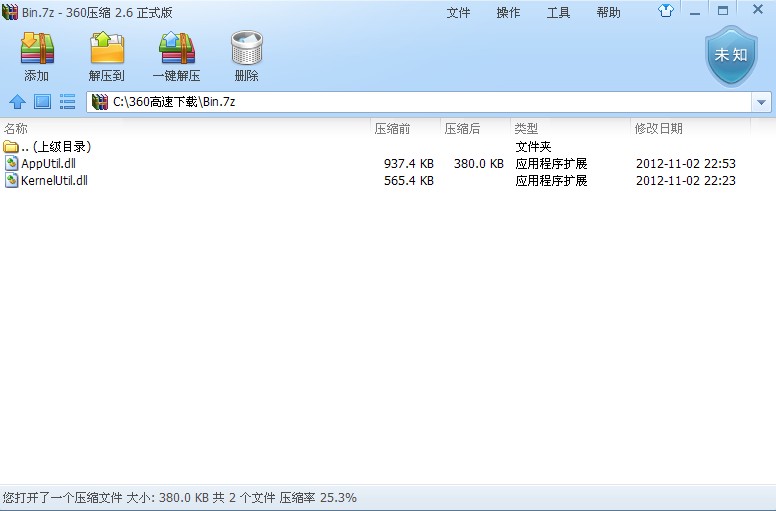The image size is (776, 511).
Task: Open the 帮助 menu
Action: click(608, 12)
